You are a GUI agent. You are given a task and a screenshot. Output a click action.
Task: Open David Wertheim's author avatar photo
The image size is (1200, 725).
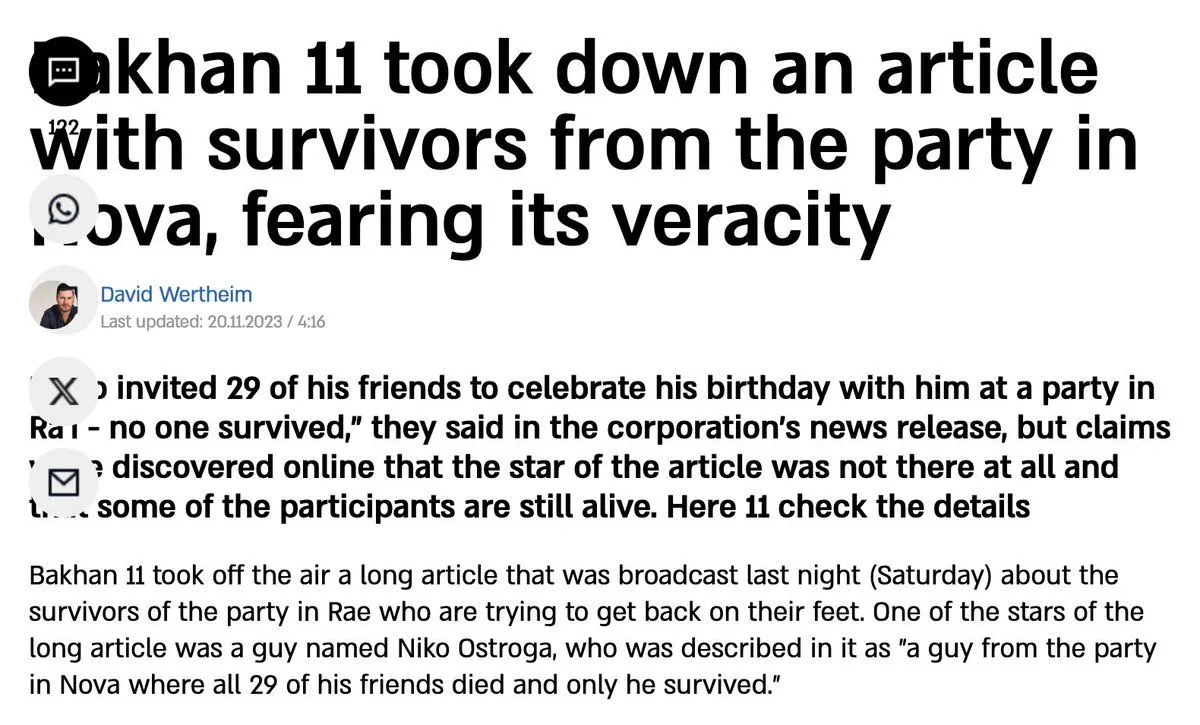tap(53, 304)
